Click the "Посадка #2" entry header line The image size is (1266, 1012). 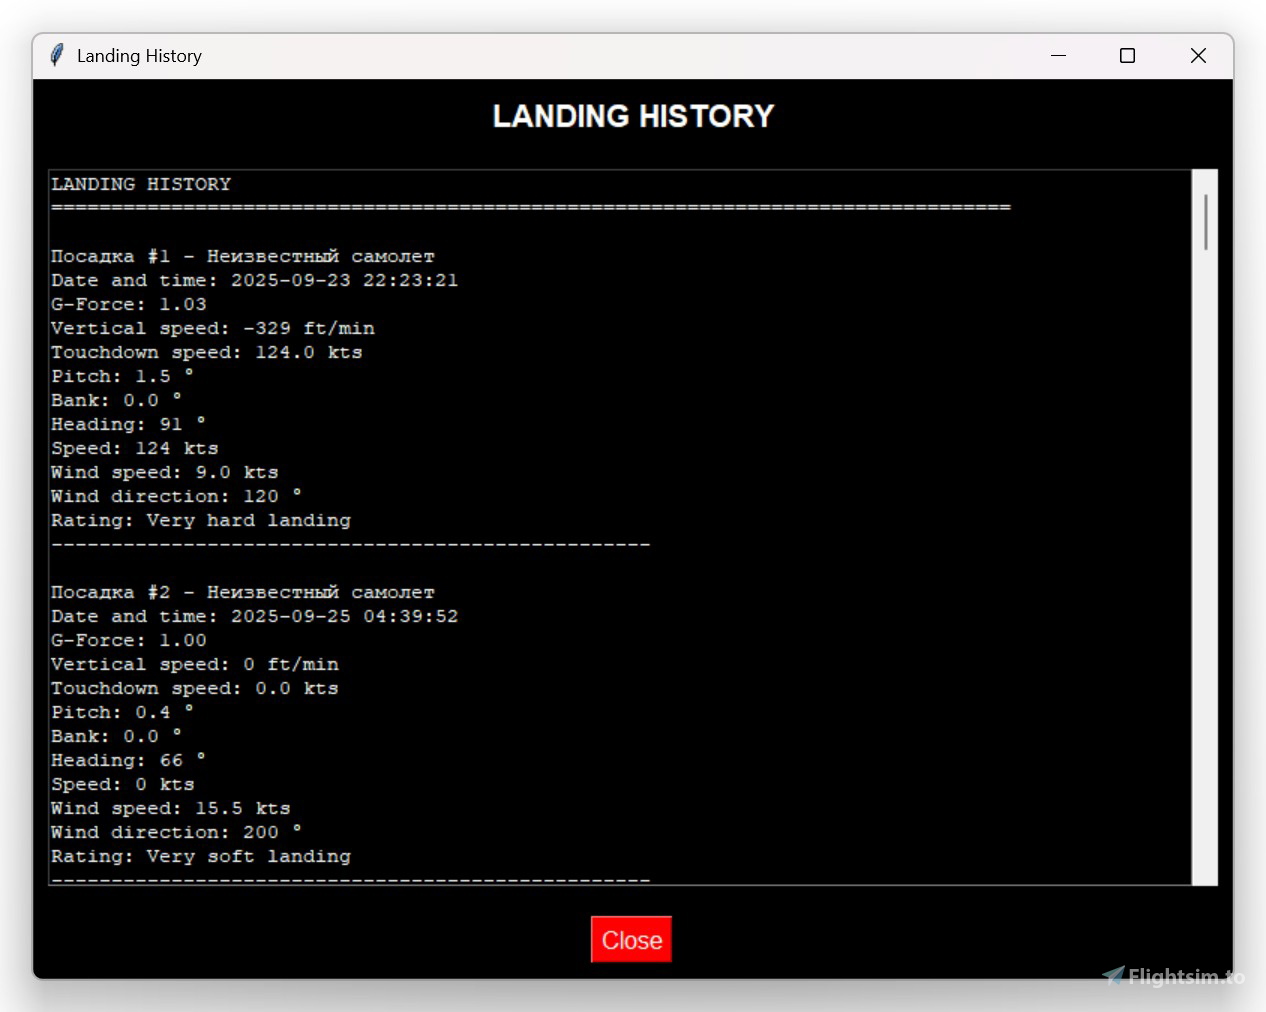pos(242,593)
